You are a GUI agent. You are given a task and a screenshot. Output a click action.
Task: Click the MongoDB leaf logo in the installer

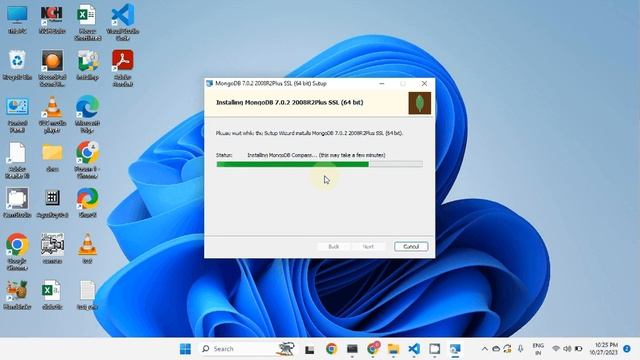[420, 103]
